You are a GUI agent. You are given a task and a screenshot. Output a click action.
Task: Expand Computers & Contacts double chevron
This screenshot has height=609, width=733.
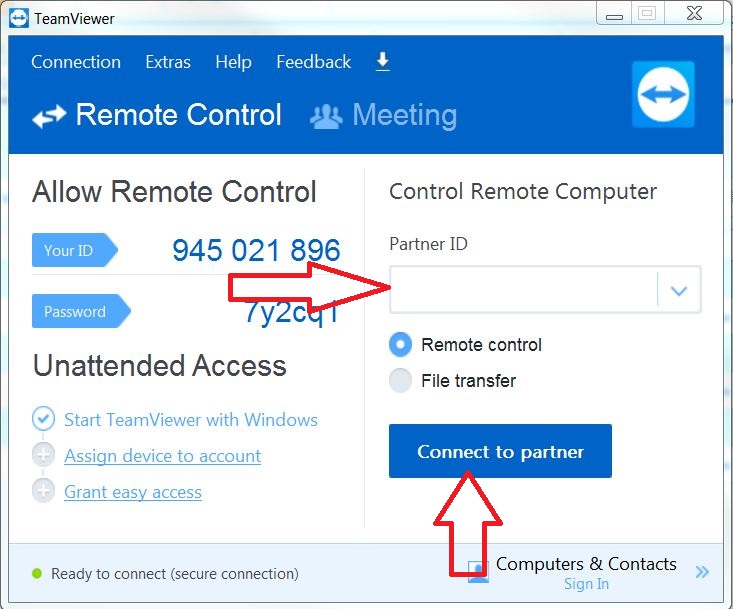coord(702,572)
